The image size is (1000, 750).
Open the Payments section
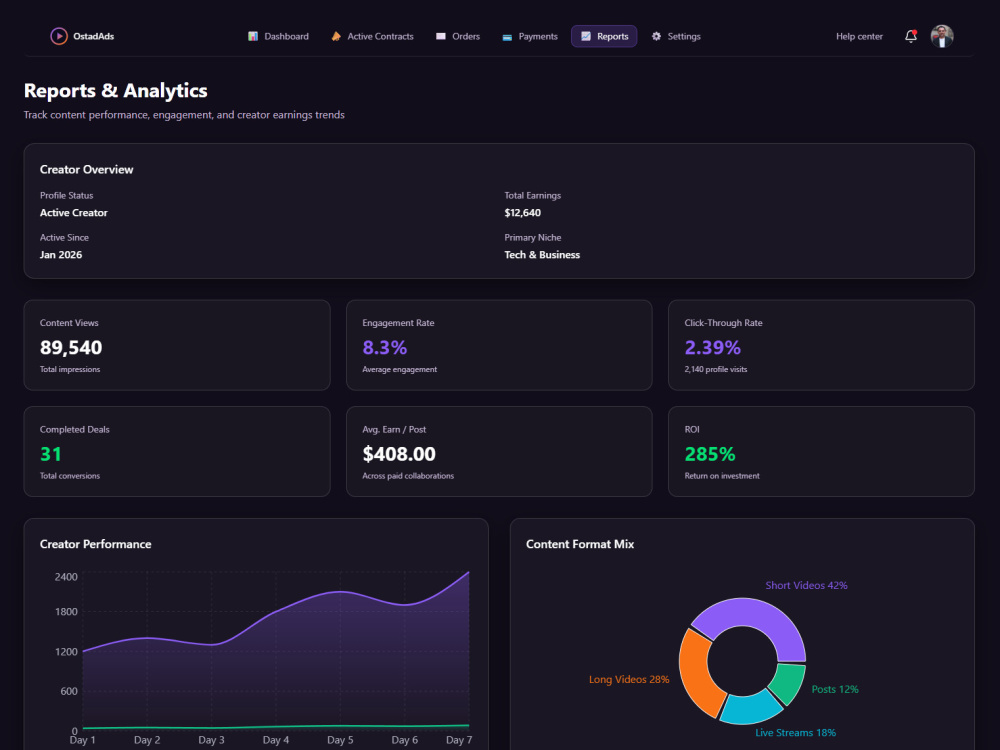click(x=530, y=36)
